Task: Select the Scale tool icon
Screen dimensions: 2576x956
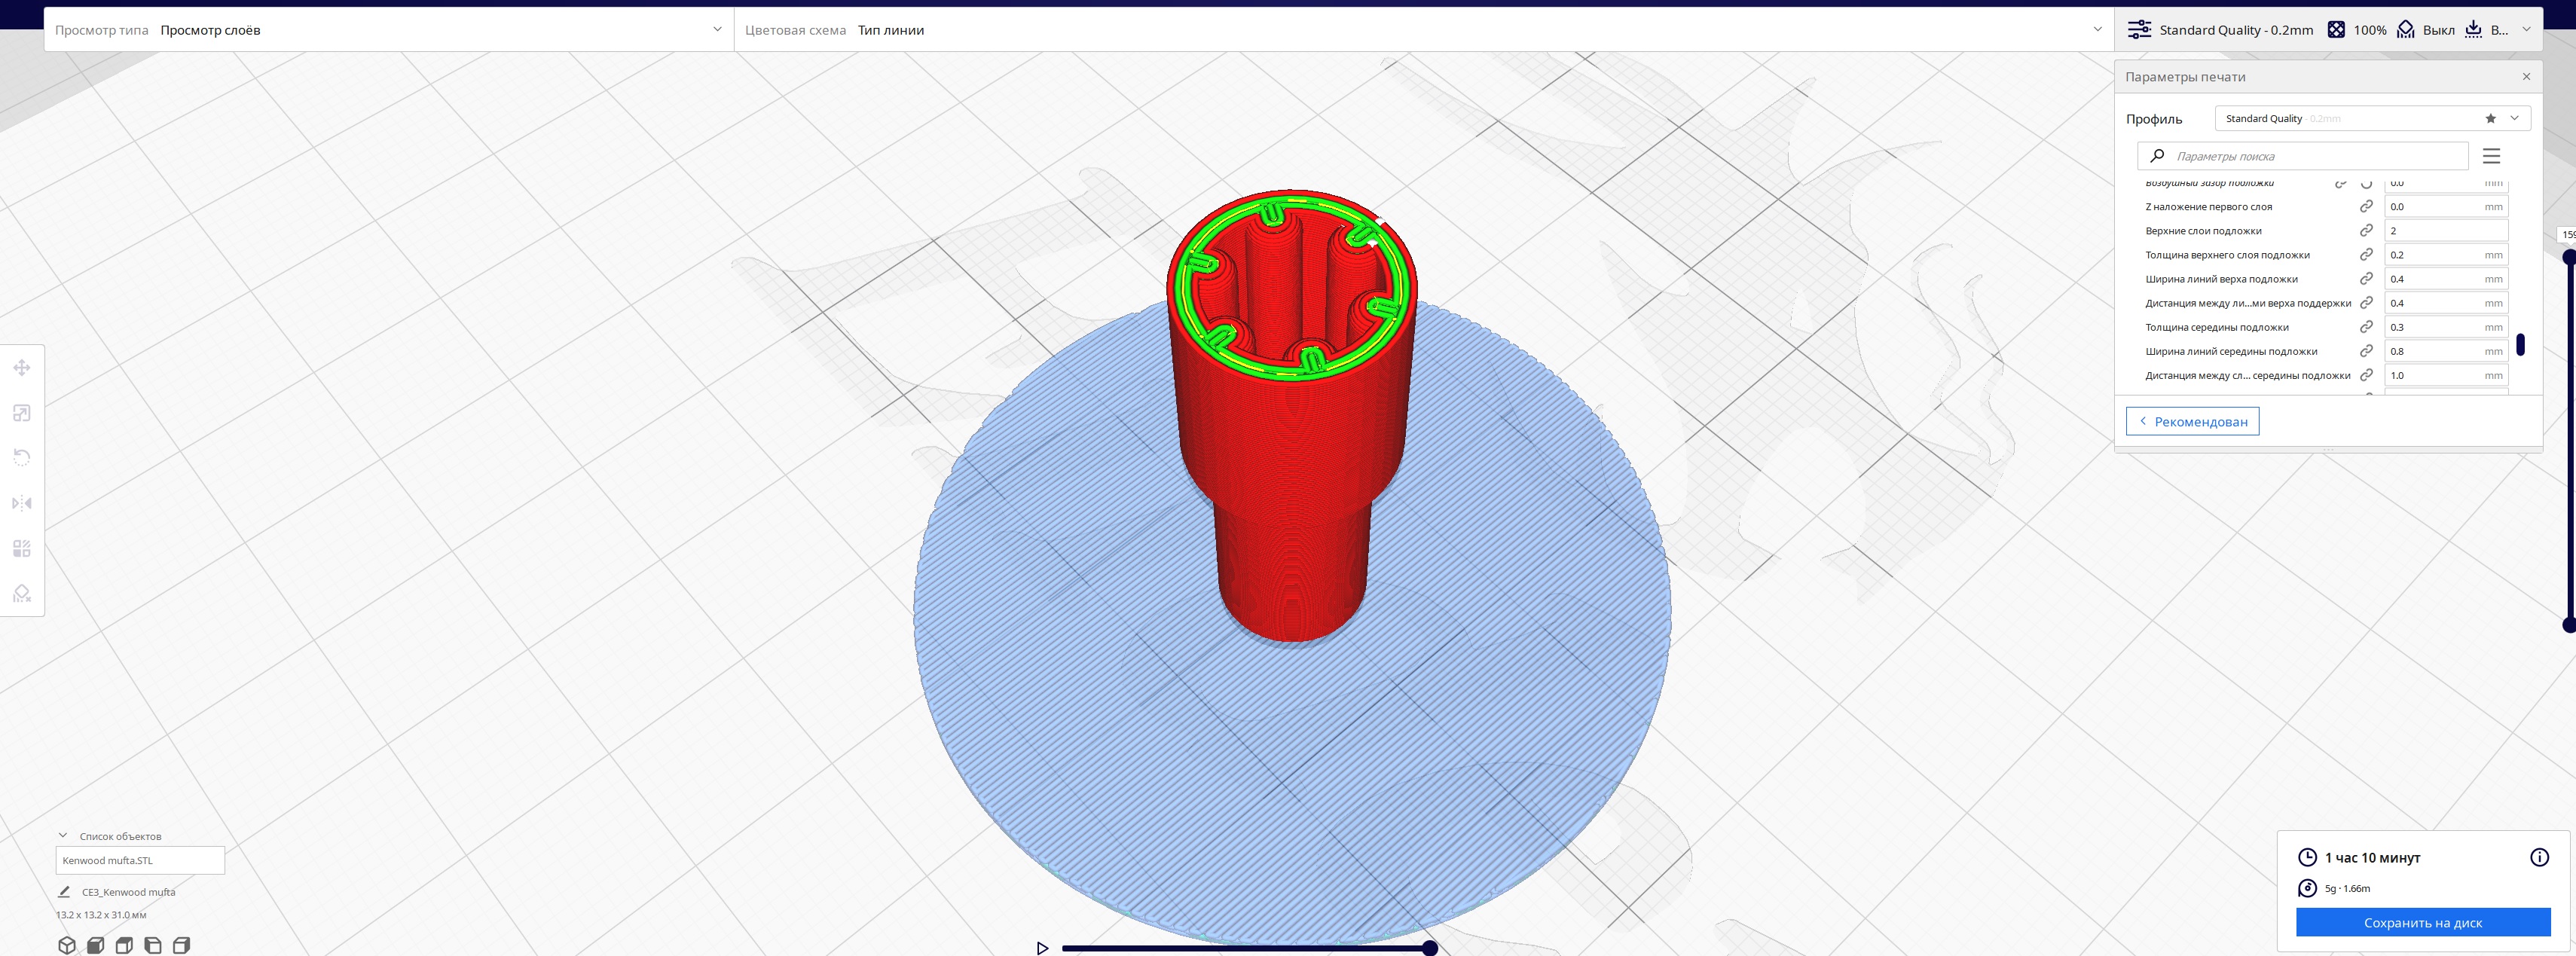Action: (22, 413)
